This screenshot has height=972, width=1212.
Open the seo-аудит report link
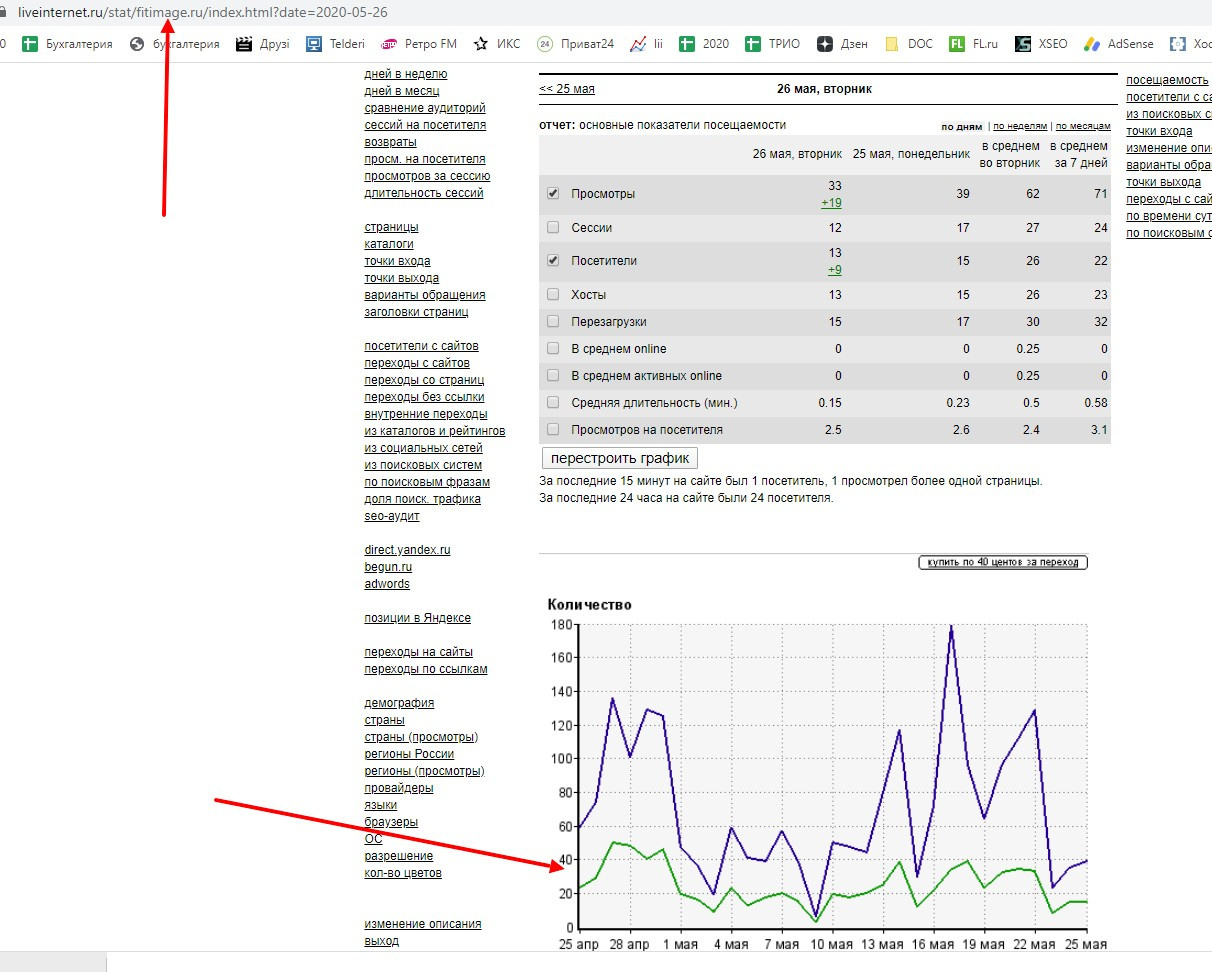392,516
